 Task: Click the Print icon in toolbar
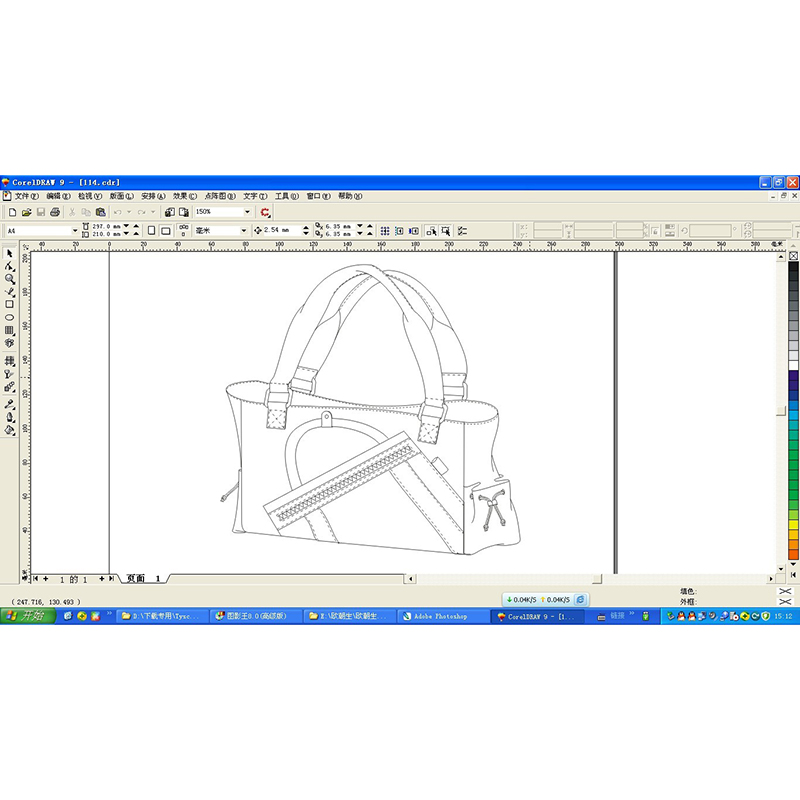pyautogui.click(x=55, y=212)
